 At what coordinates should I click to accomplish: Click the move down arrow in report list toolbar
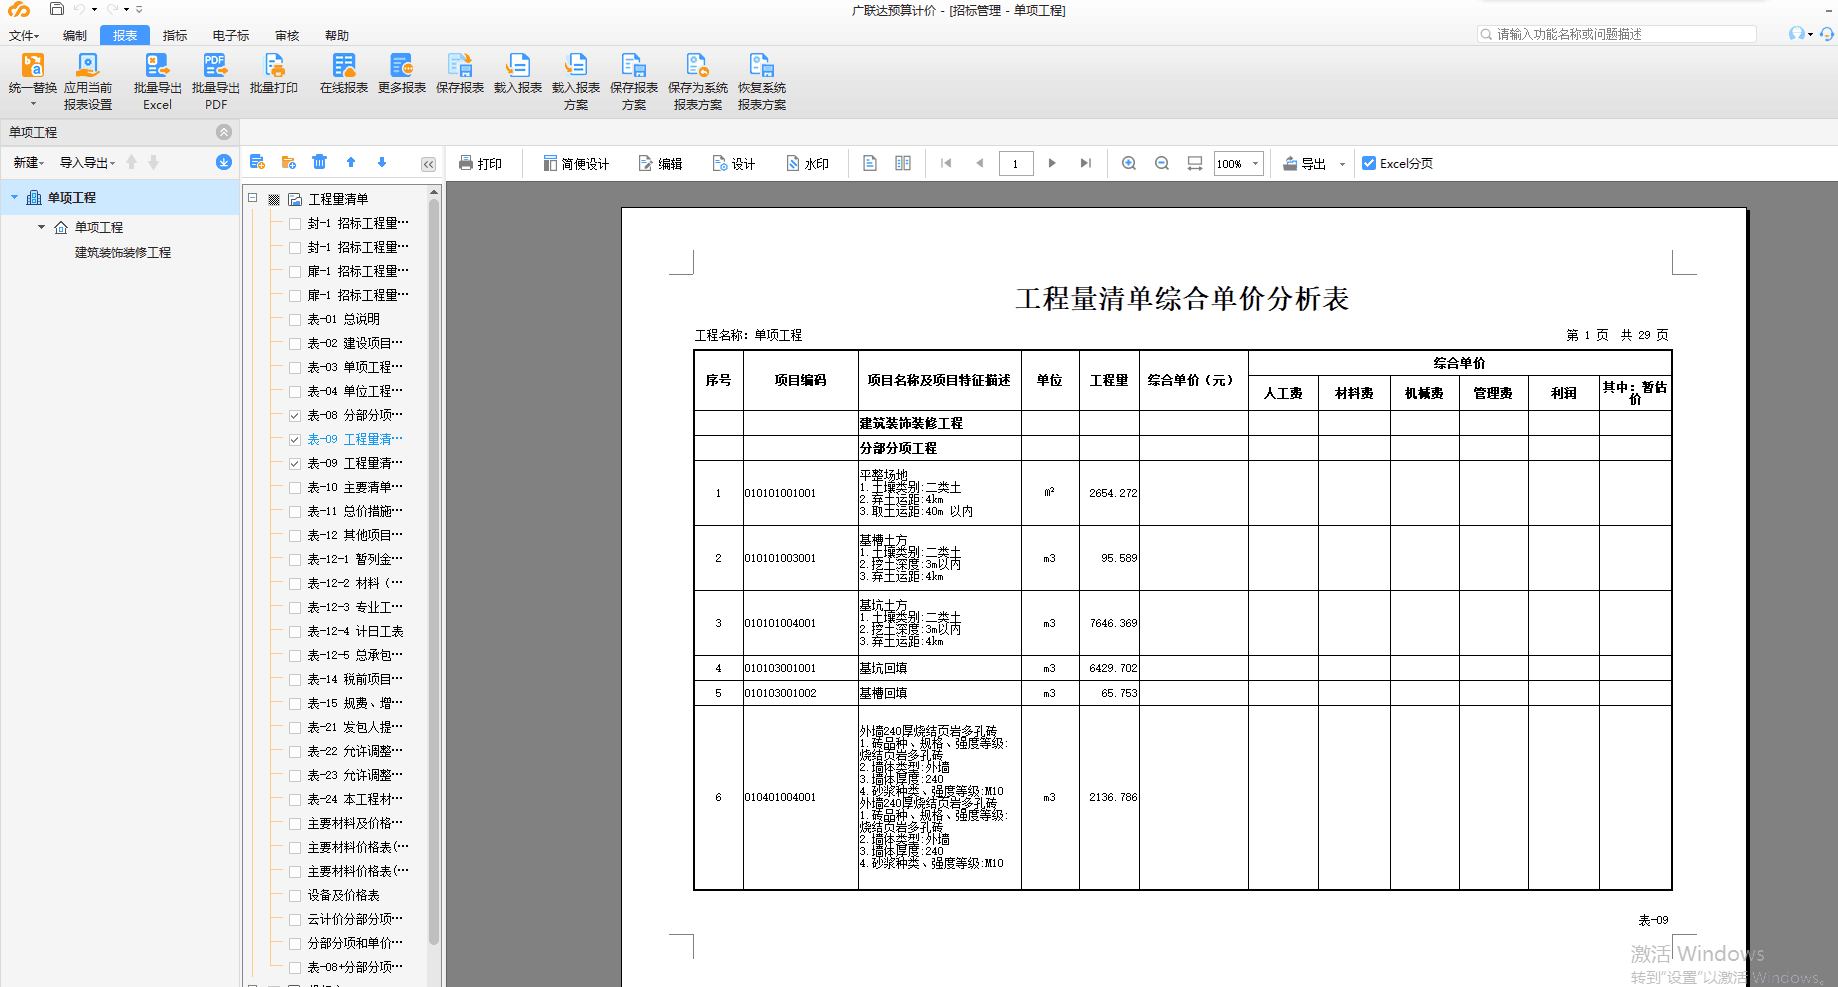click(x=382, y=162)
